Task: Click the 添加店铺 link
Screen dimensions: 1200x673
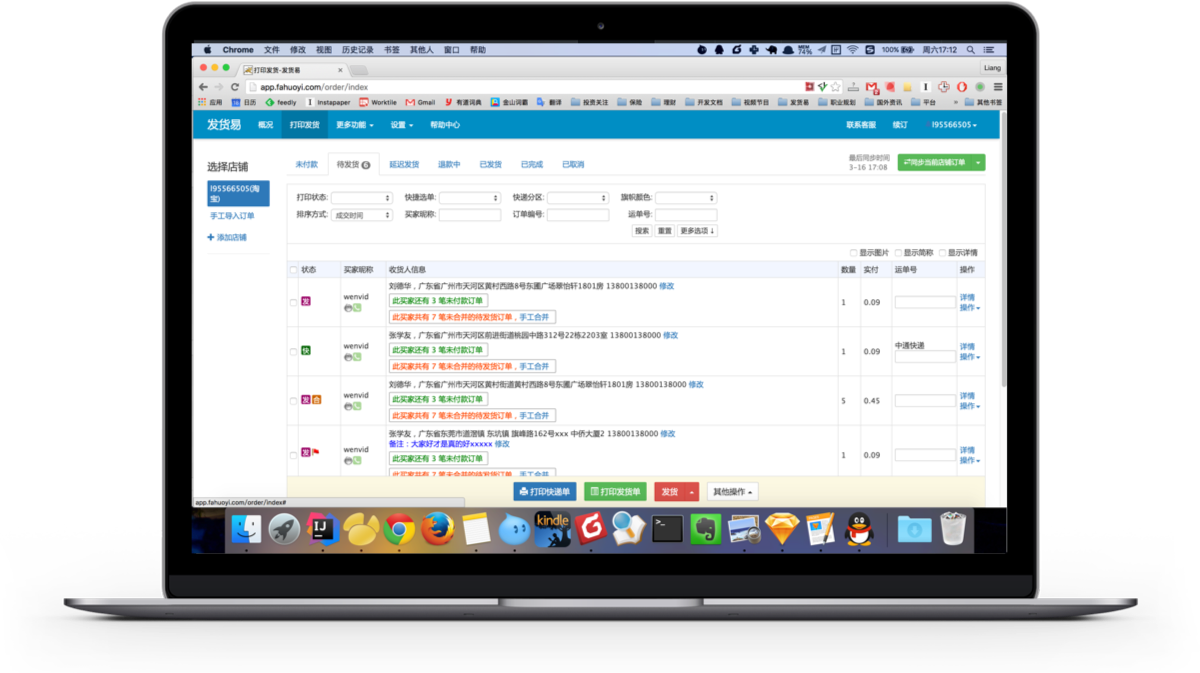Action: [227, 237]
